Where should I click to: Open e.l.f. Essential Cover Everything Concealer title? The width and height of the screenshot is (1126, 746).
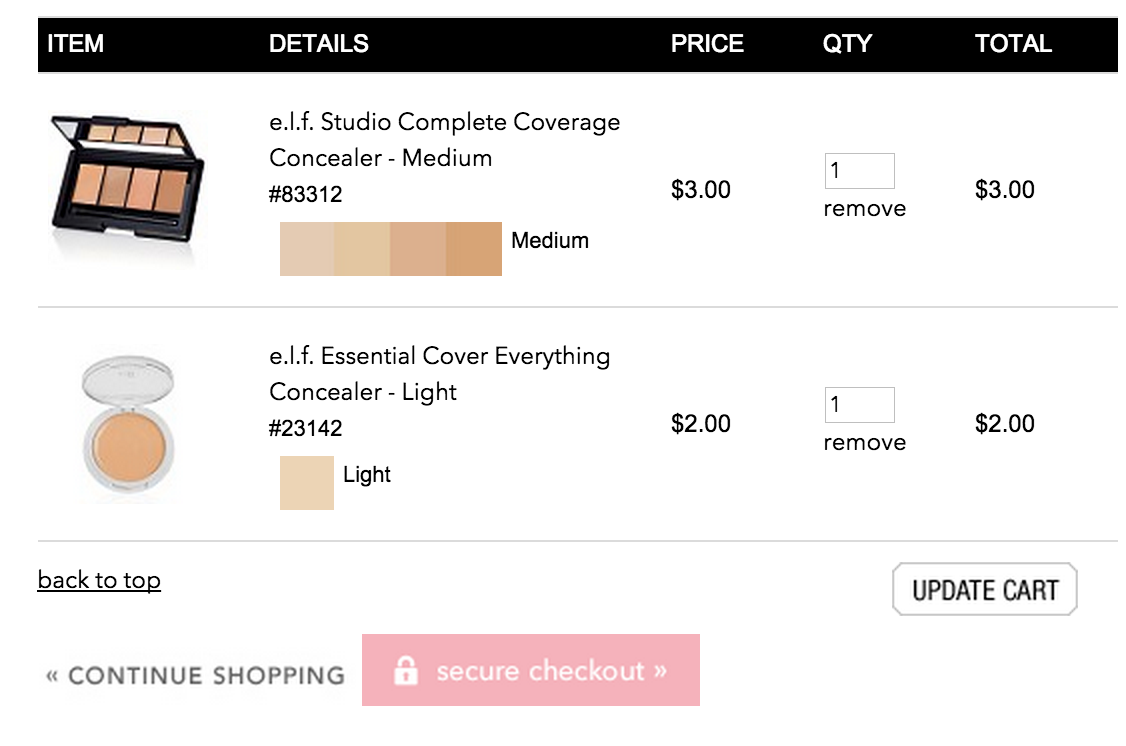[x=439, y=374]
